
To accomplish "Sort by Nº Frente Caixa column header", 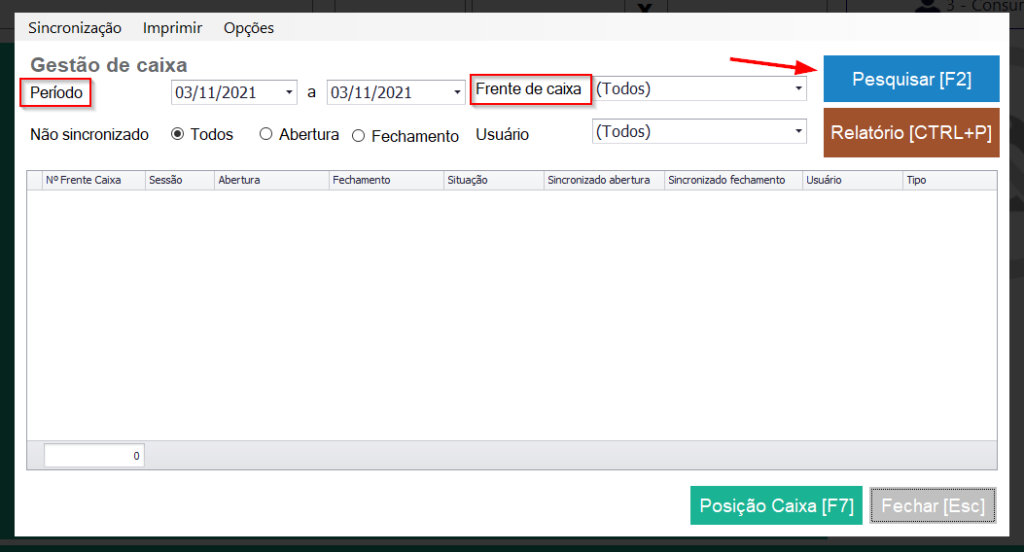I will tap(94, 180).
